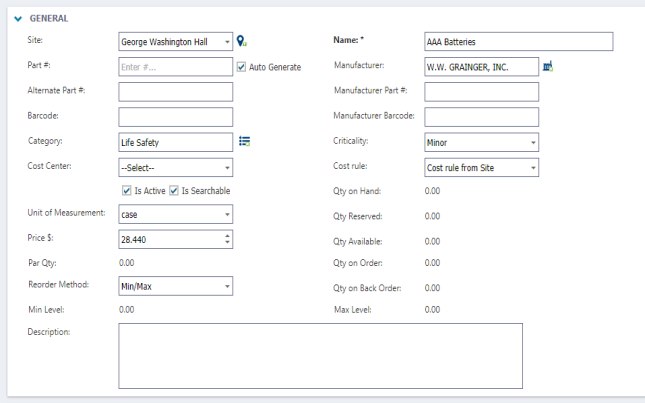The image size is (645, 403).
Task: Click the Description text area
Action: pos(320,356)
